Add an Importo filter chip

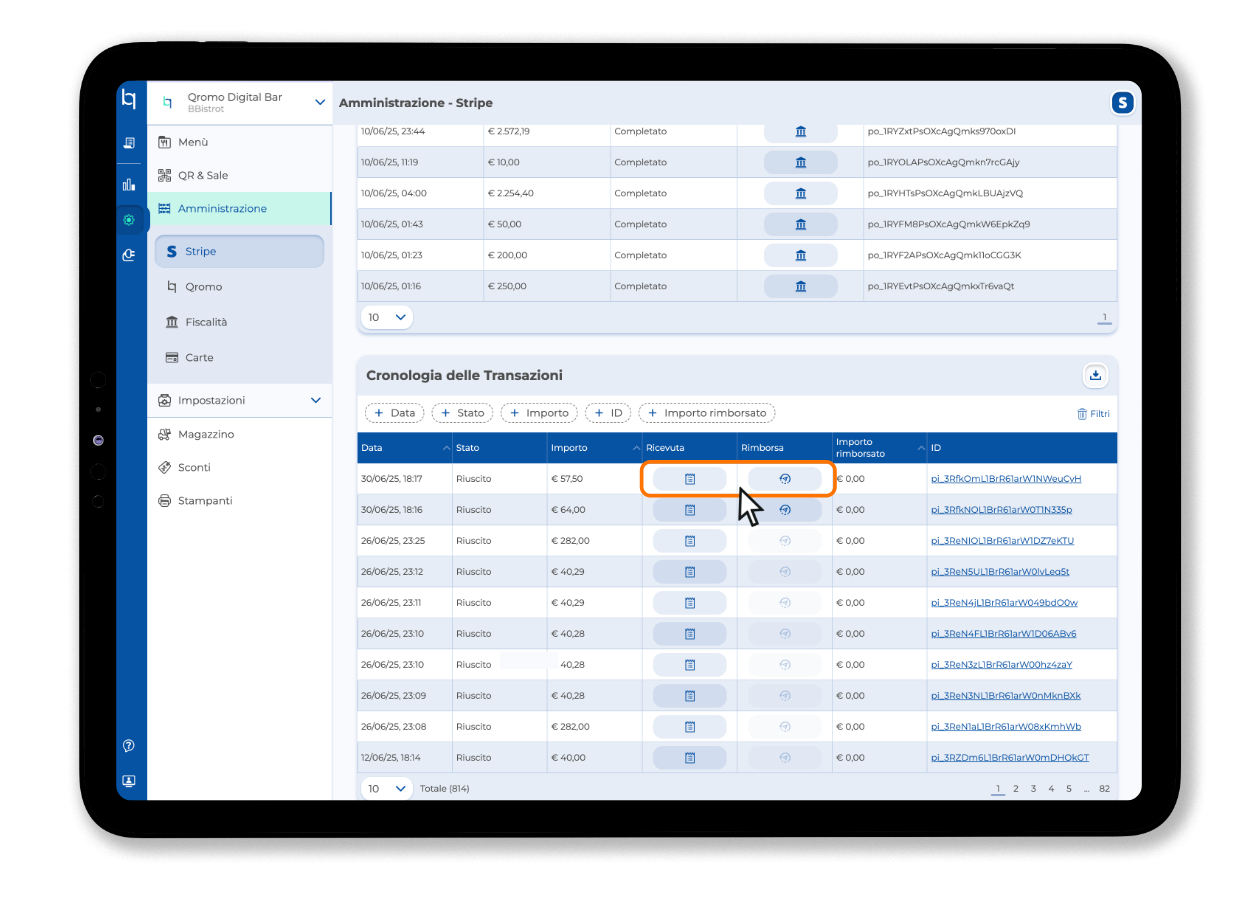(540, 413)
